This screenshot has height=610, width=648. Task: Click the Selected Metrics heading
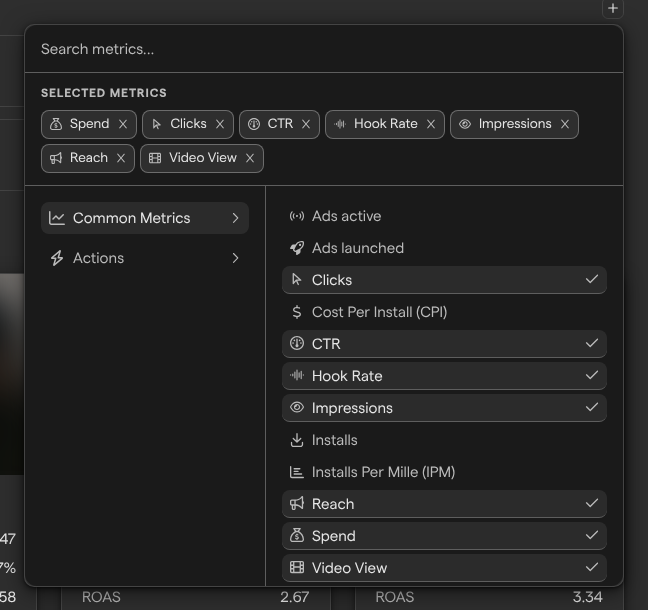click(x=104, y=93)
